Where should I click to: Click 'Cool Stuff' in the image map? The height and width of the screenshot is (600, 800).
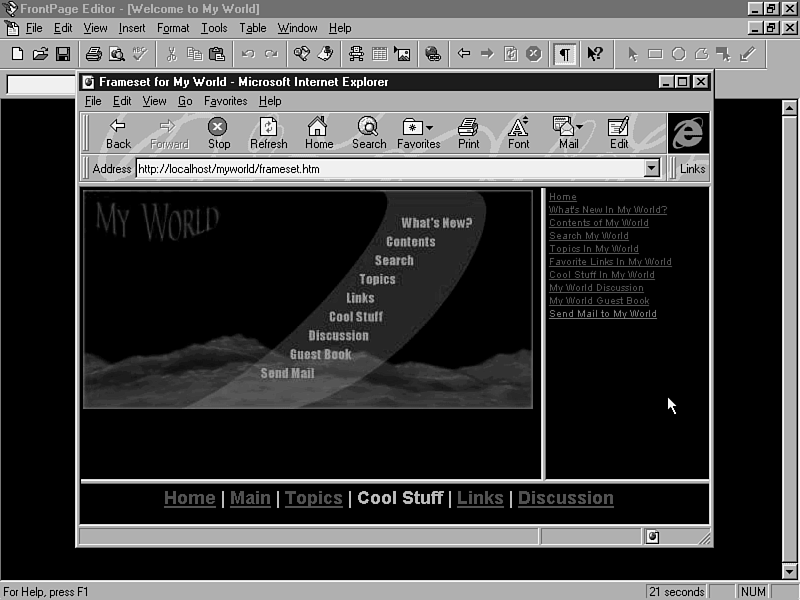(356, 317)
